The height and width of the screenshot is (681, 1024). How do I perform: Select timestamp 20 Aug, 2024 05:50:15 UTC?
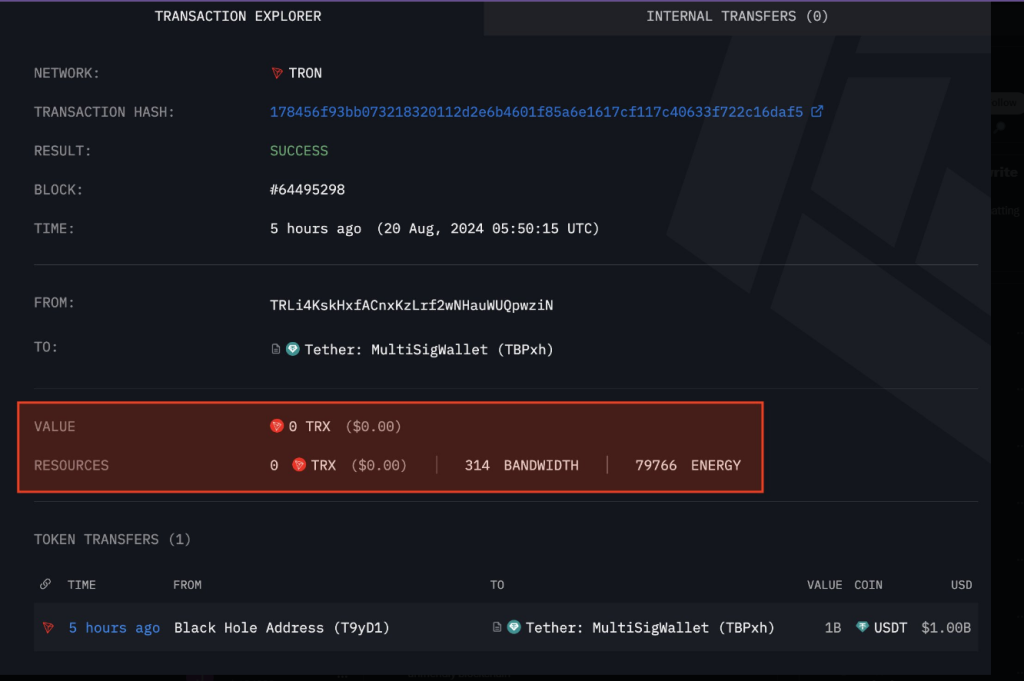488,229
